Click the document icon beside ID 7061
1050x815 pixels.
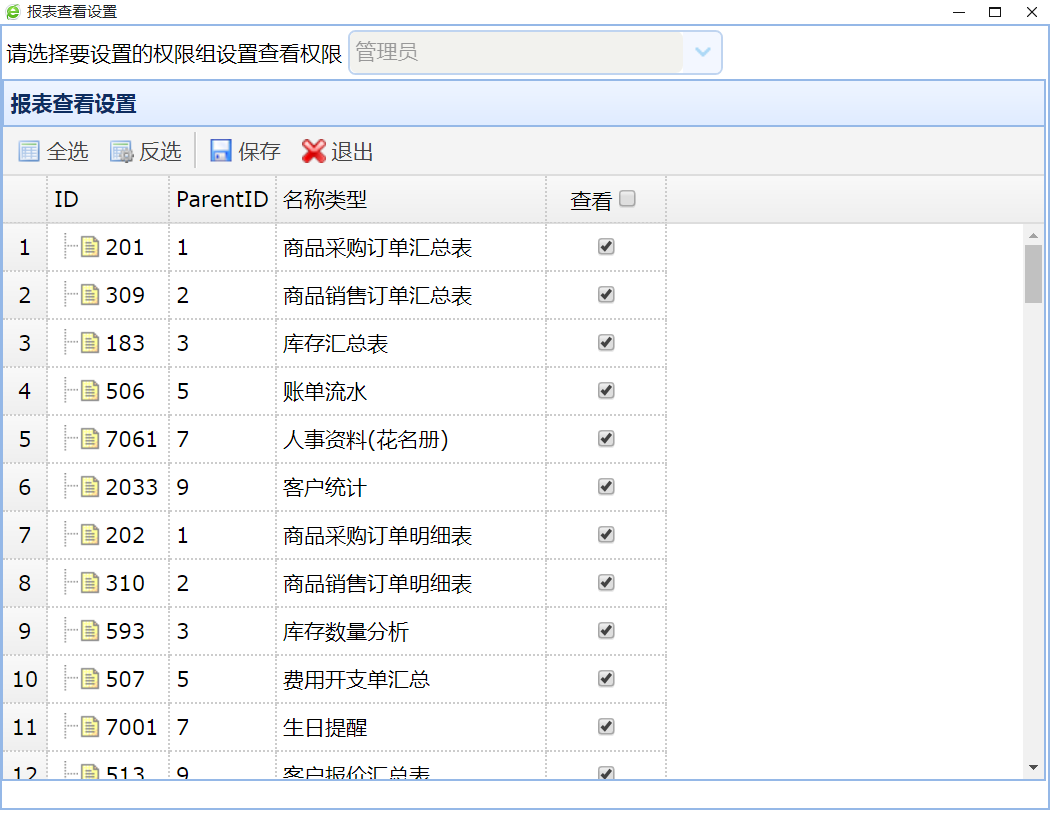(91, 439)
